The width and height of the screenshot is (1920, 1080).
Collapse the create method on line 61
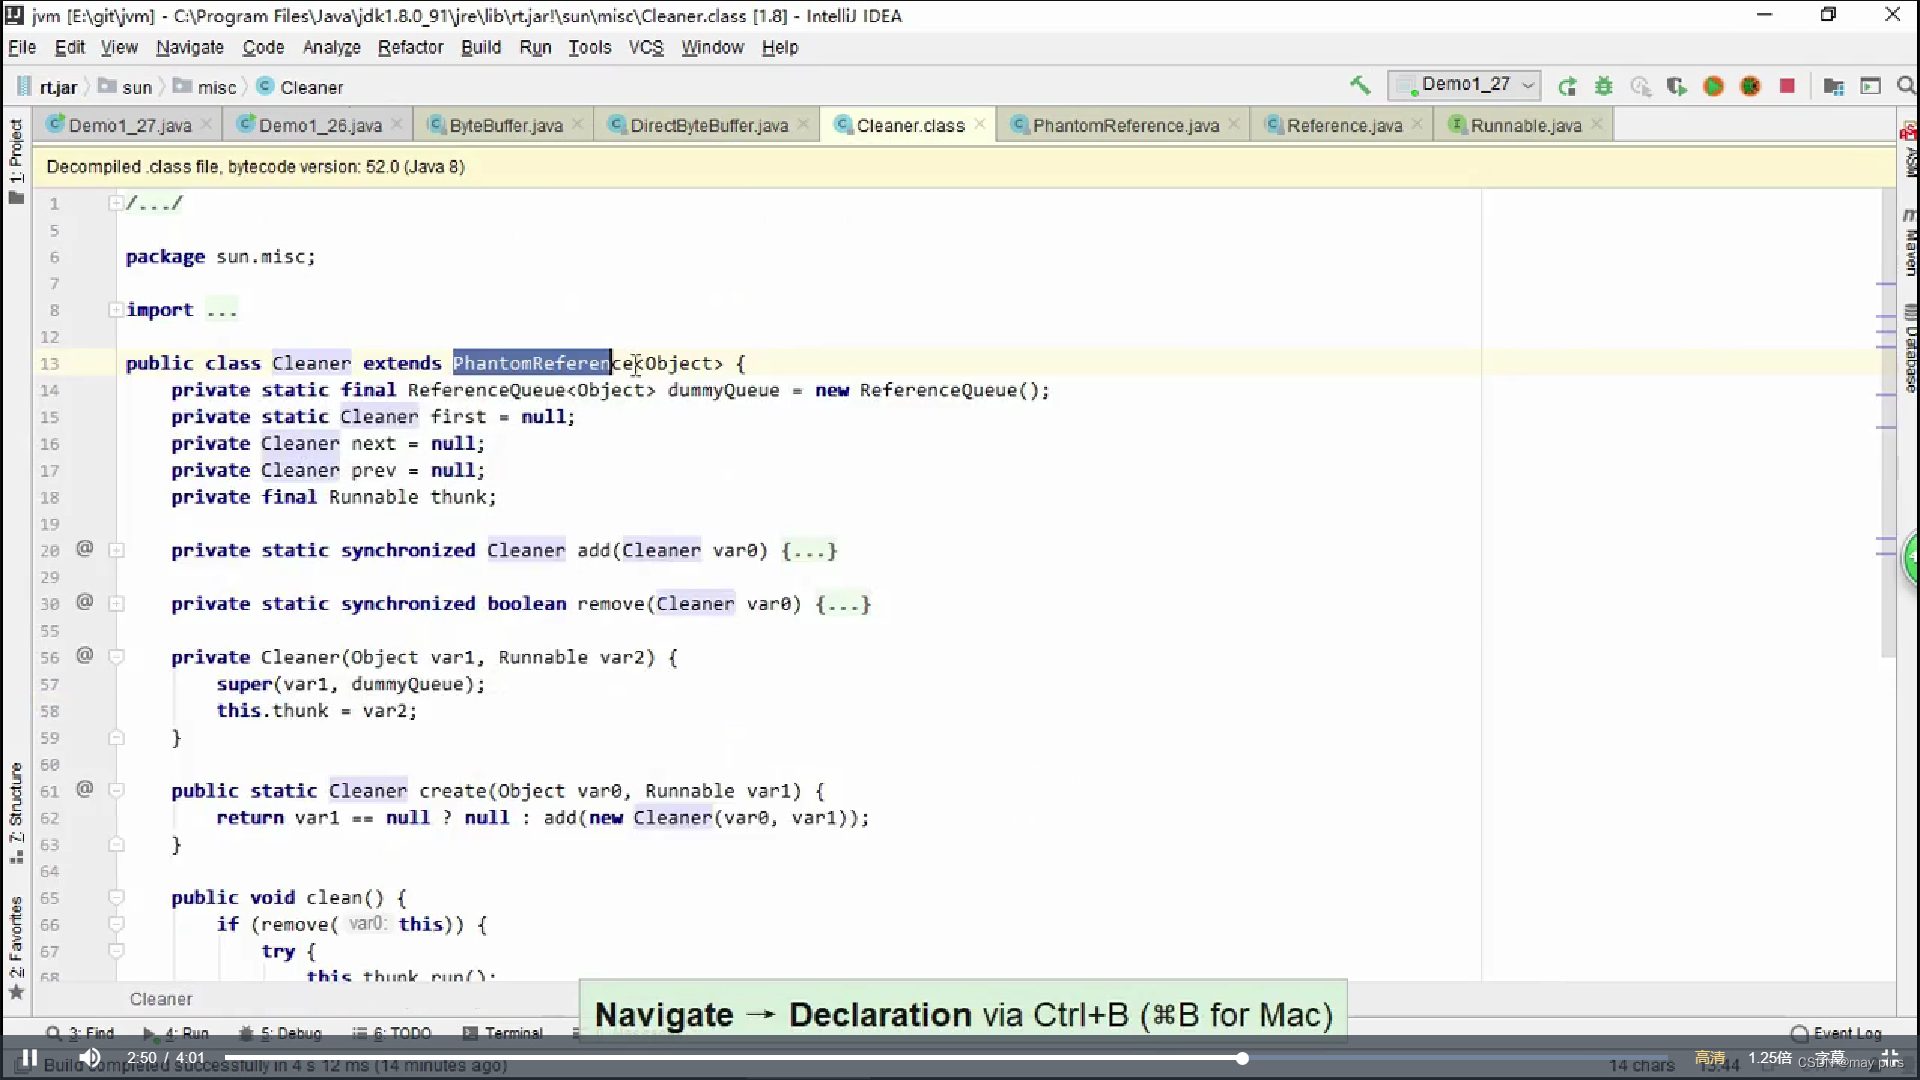(116, 791)
